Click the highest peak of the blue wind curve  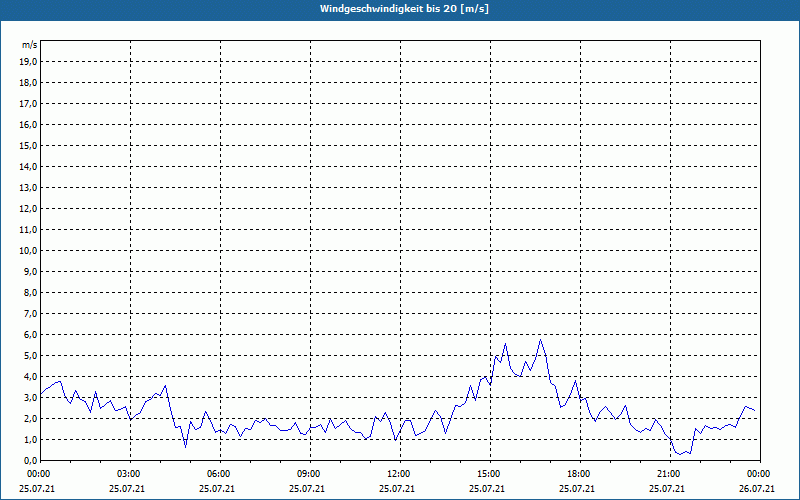540,340
